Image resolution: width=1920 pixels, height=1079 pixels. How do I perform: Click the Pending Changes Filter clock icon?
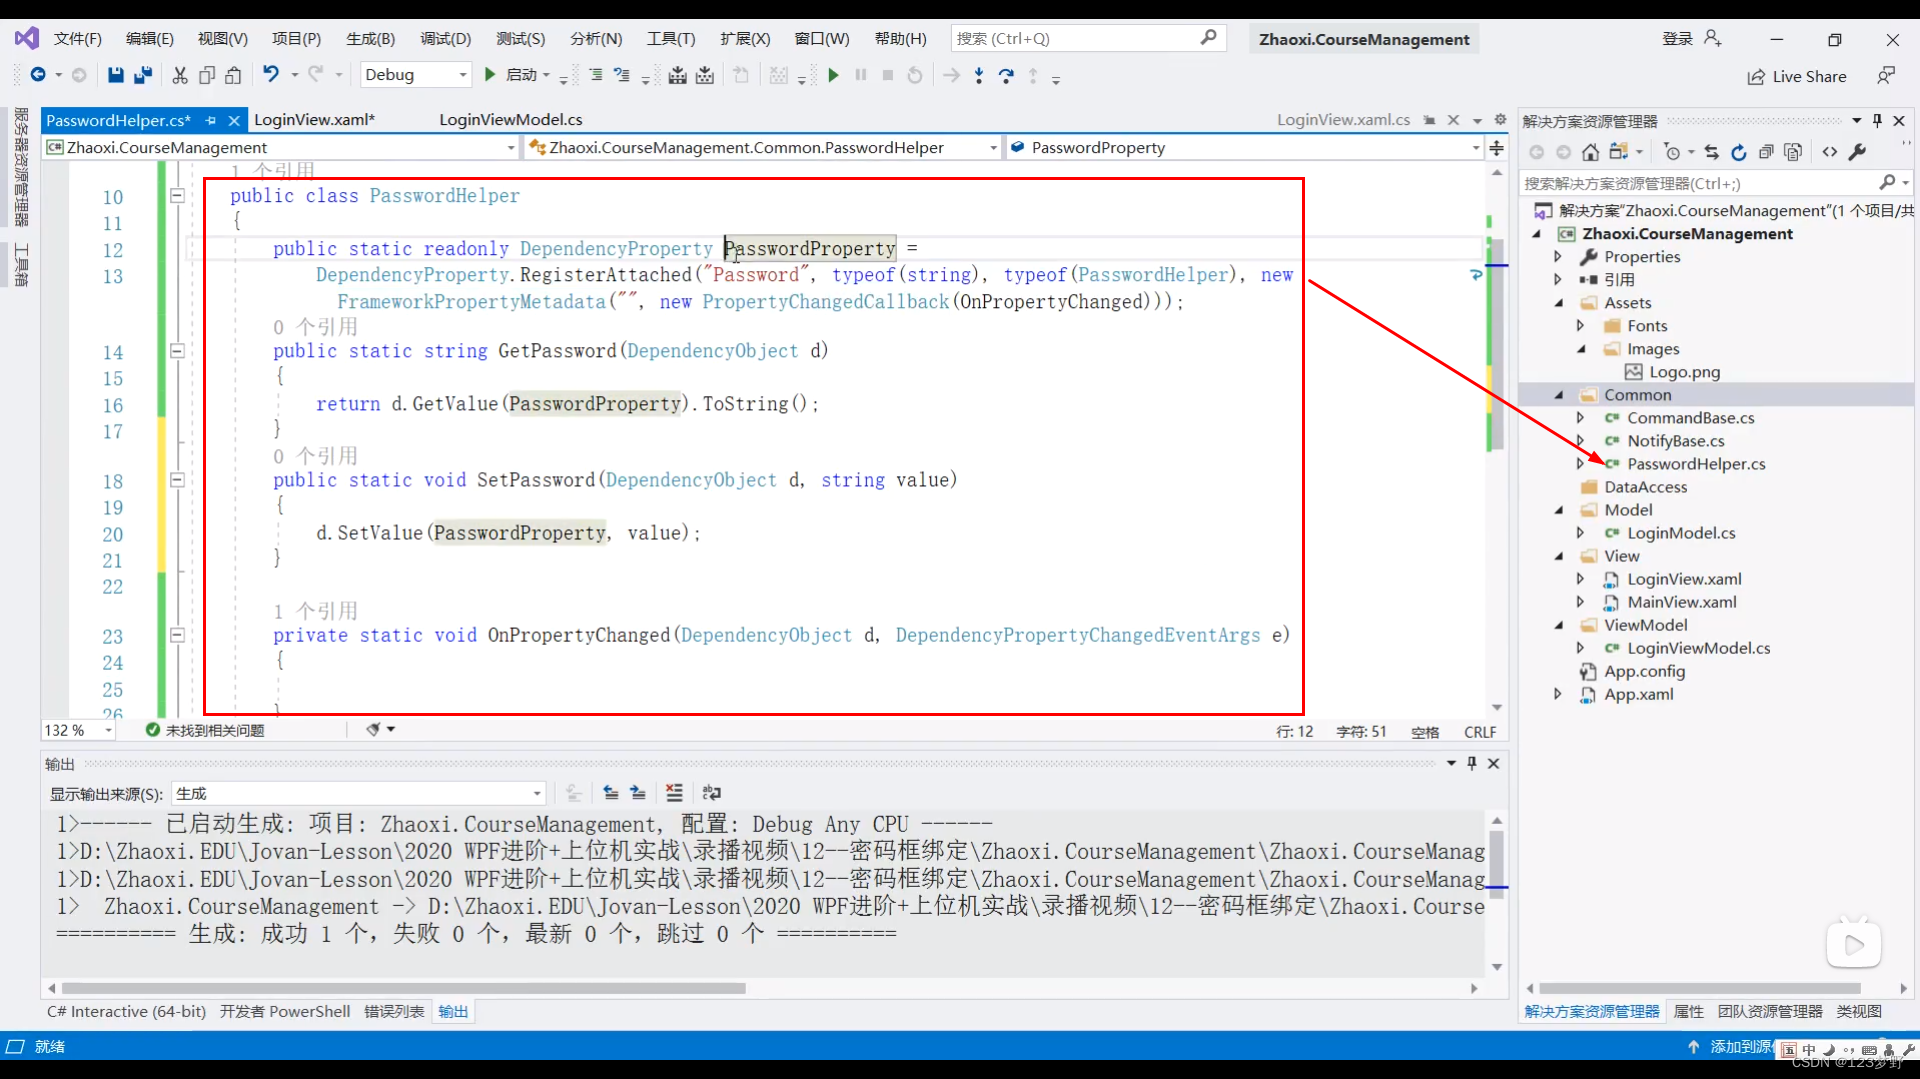click(x=1672, y=152)
